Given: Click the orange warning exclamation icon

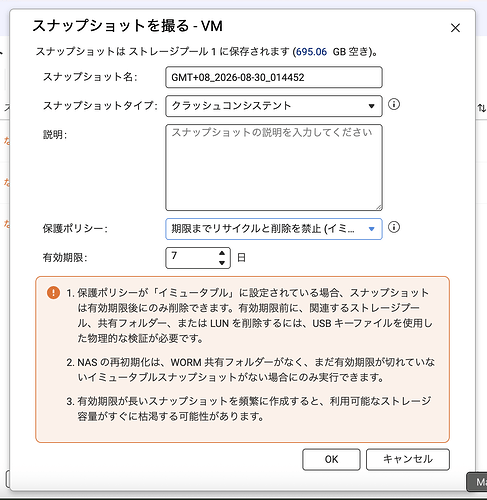Looking at the screenshot, I should pos(53,293).
